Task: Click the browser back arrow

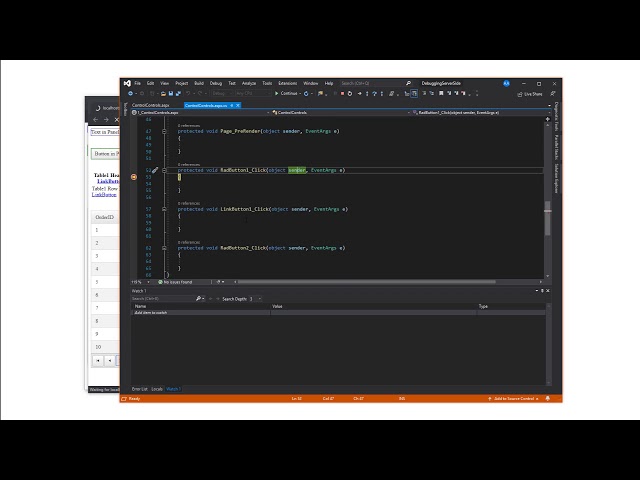Action: (95, 119)
